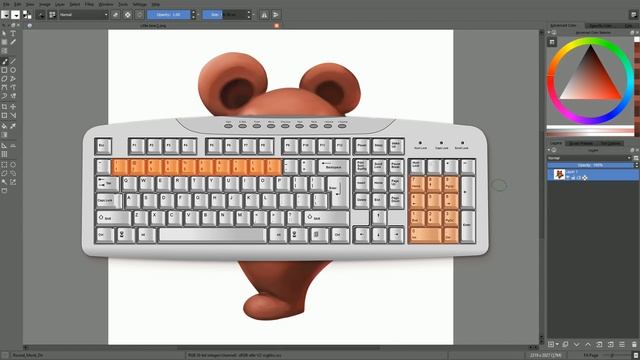Open the brush editor from the toolbar
The width and height of the screenshot is (640, 360).
(41, 15)
